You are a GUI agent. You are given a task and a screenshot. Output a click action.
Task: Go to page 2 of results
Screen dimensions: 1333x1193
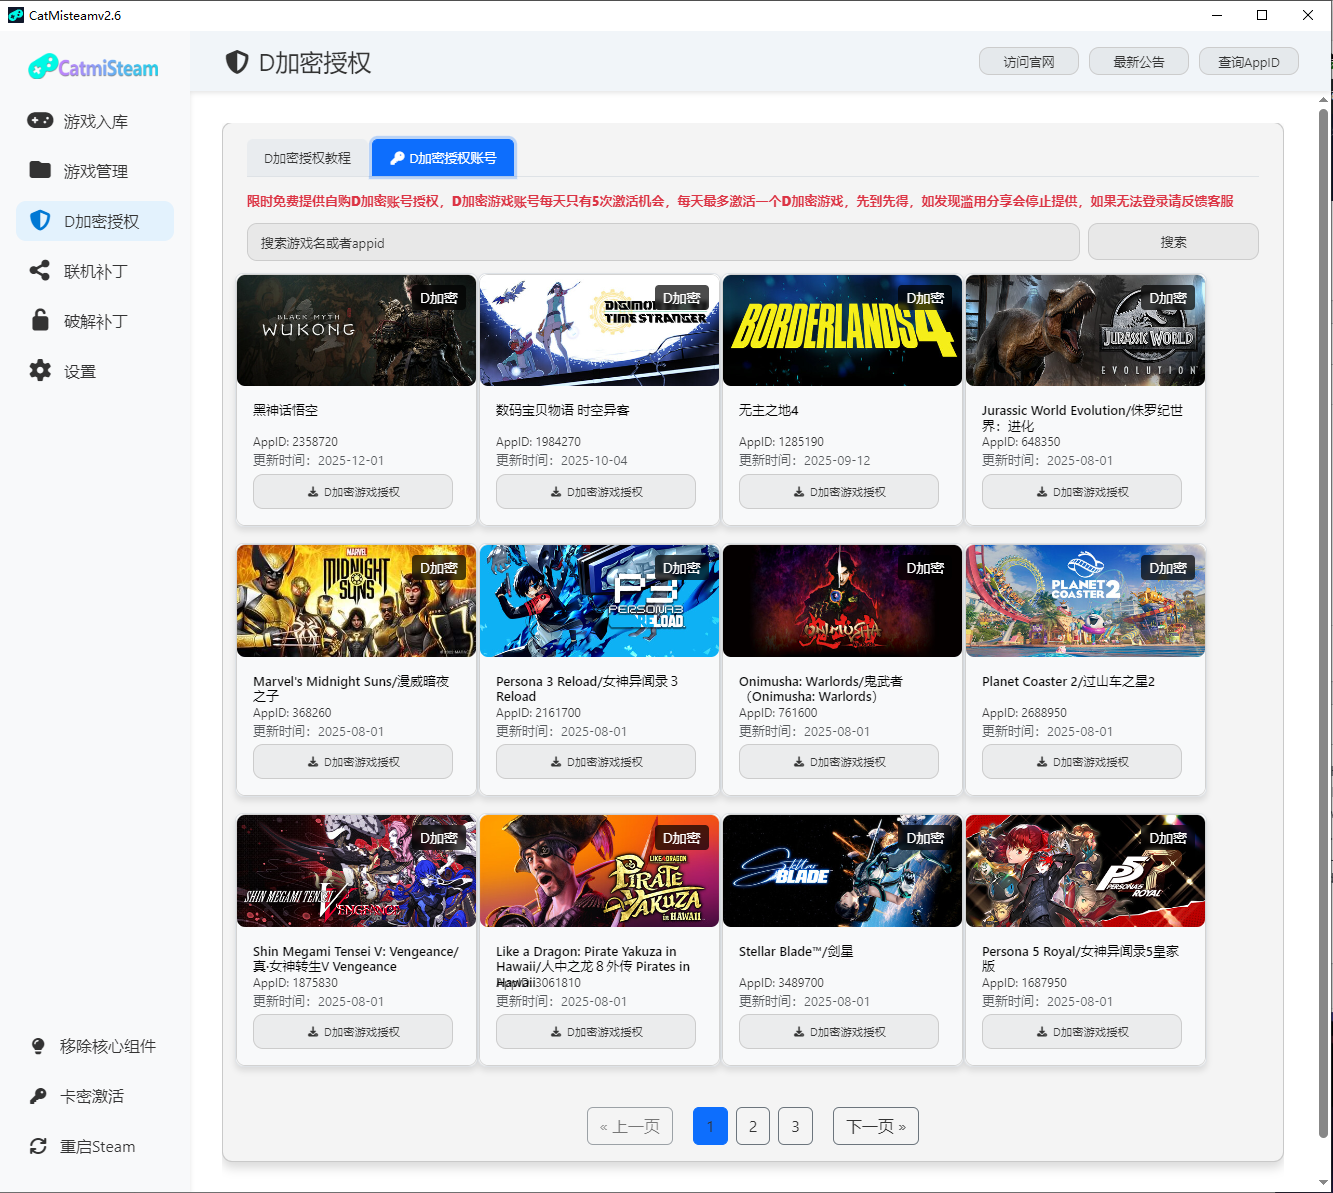point(752,1126)
